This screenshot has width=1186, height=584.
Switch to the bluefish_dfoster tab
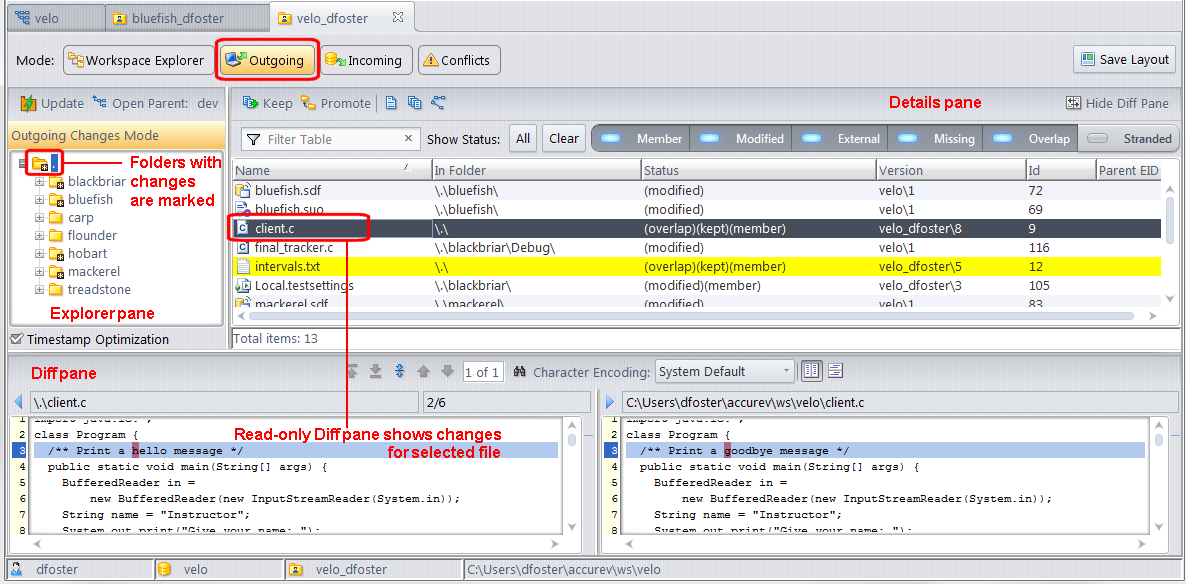coord(168,18)
